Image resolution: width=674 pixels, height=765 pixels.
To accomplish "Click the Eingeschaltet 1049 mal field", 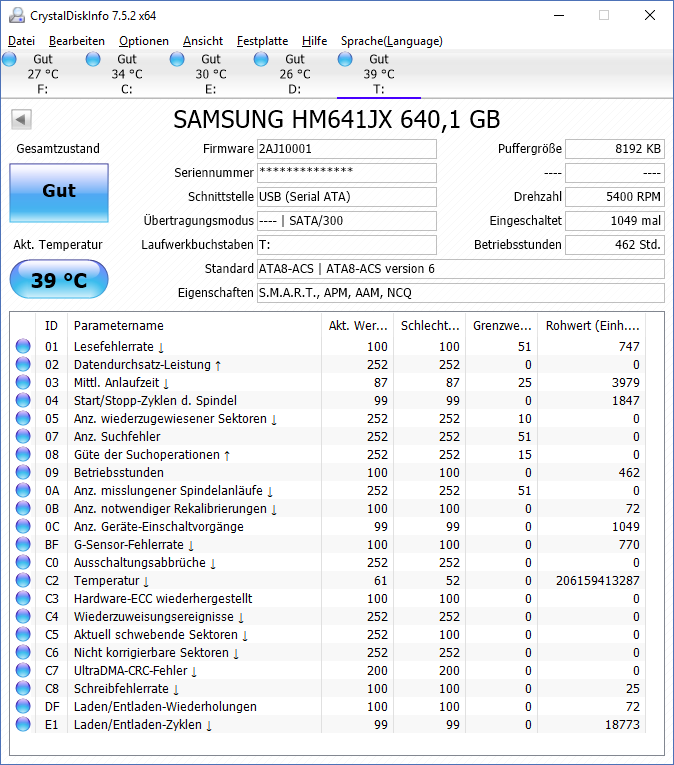I will click(x=615, y=221).
